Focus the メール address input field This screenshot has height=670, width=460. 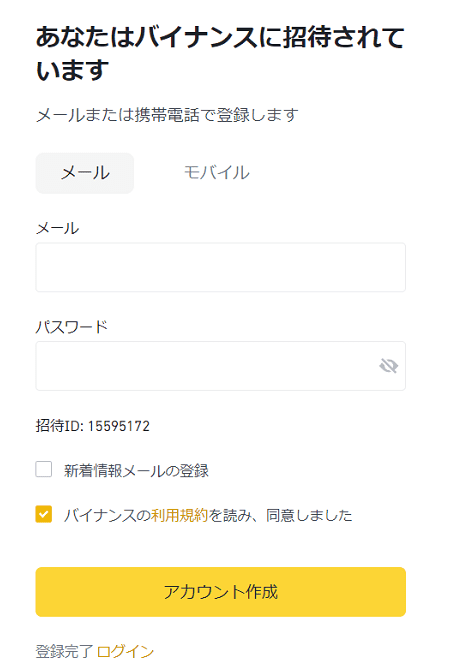(x=220, y=267)
